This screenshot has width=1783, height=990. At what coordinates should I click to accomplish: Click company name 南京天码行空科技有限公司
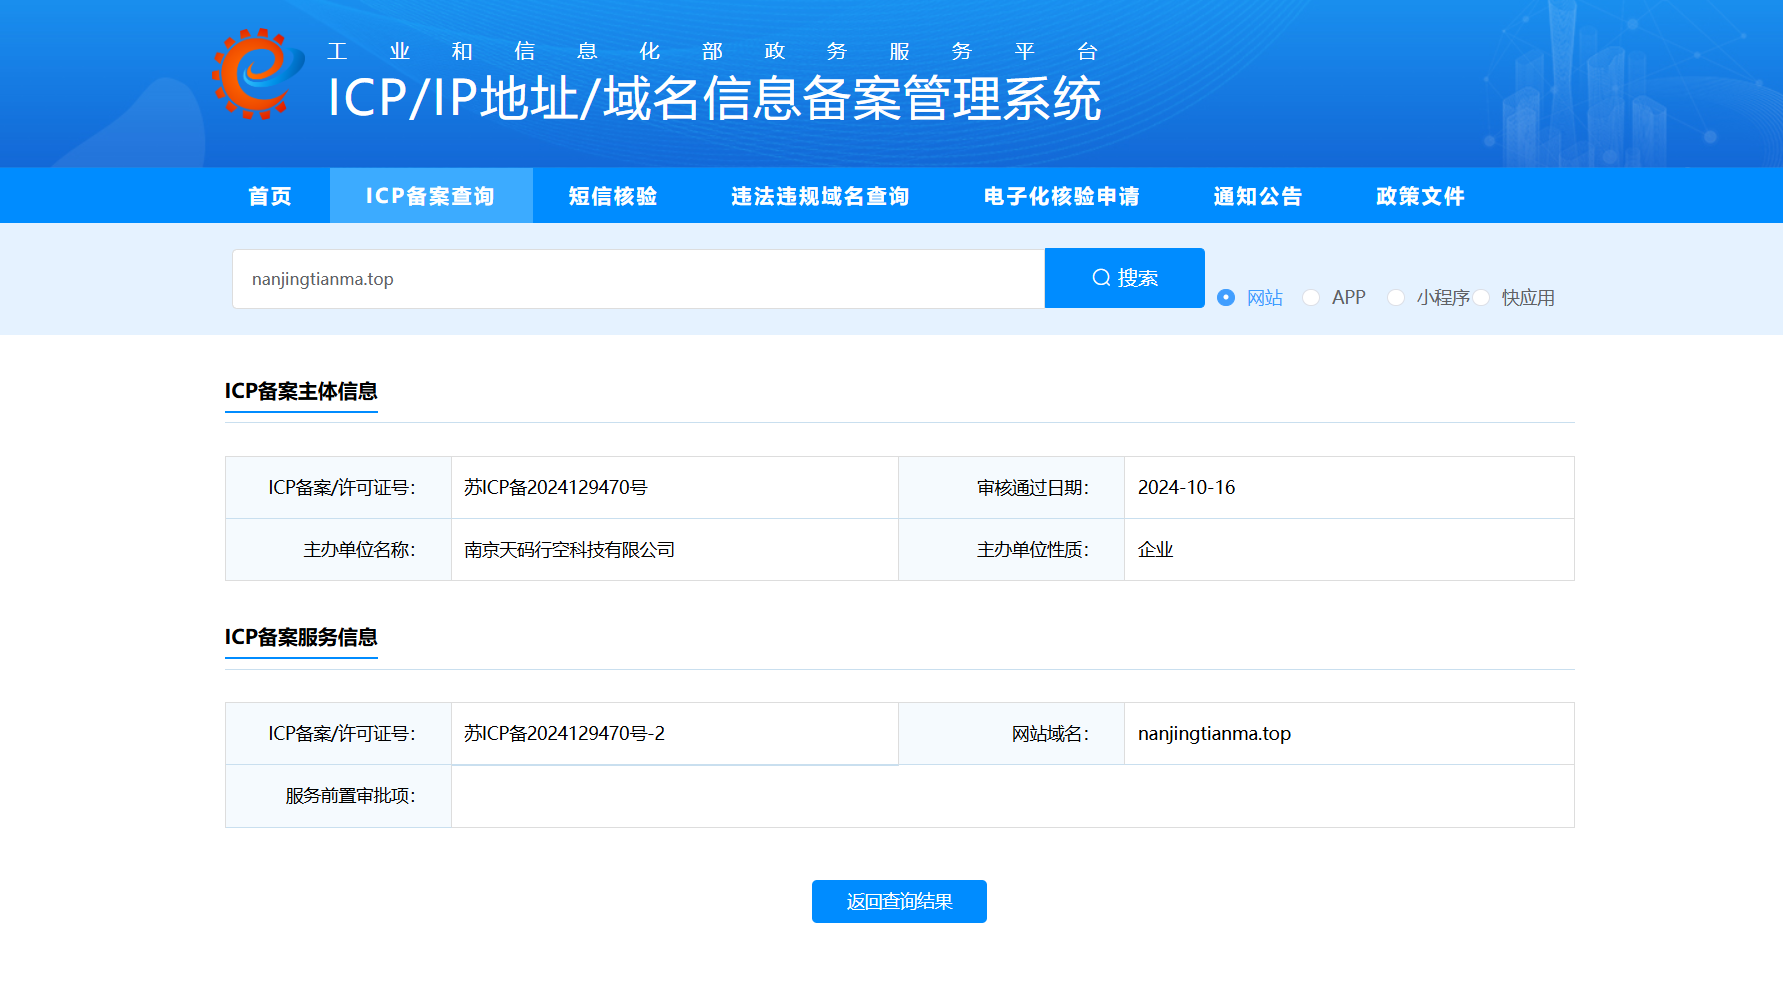coord(570,550)
